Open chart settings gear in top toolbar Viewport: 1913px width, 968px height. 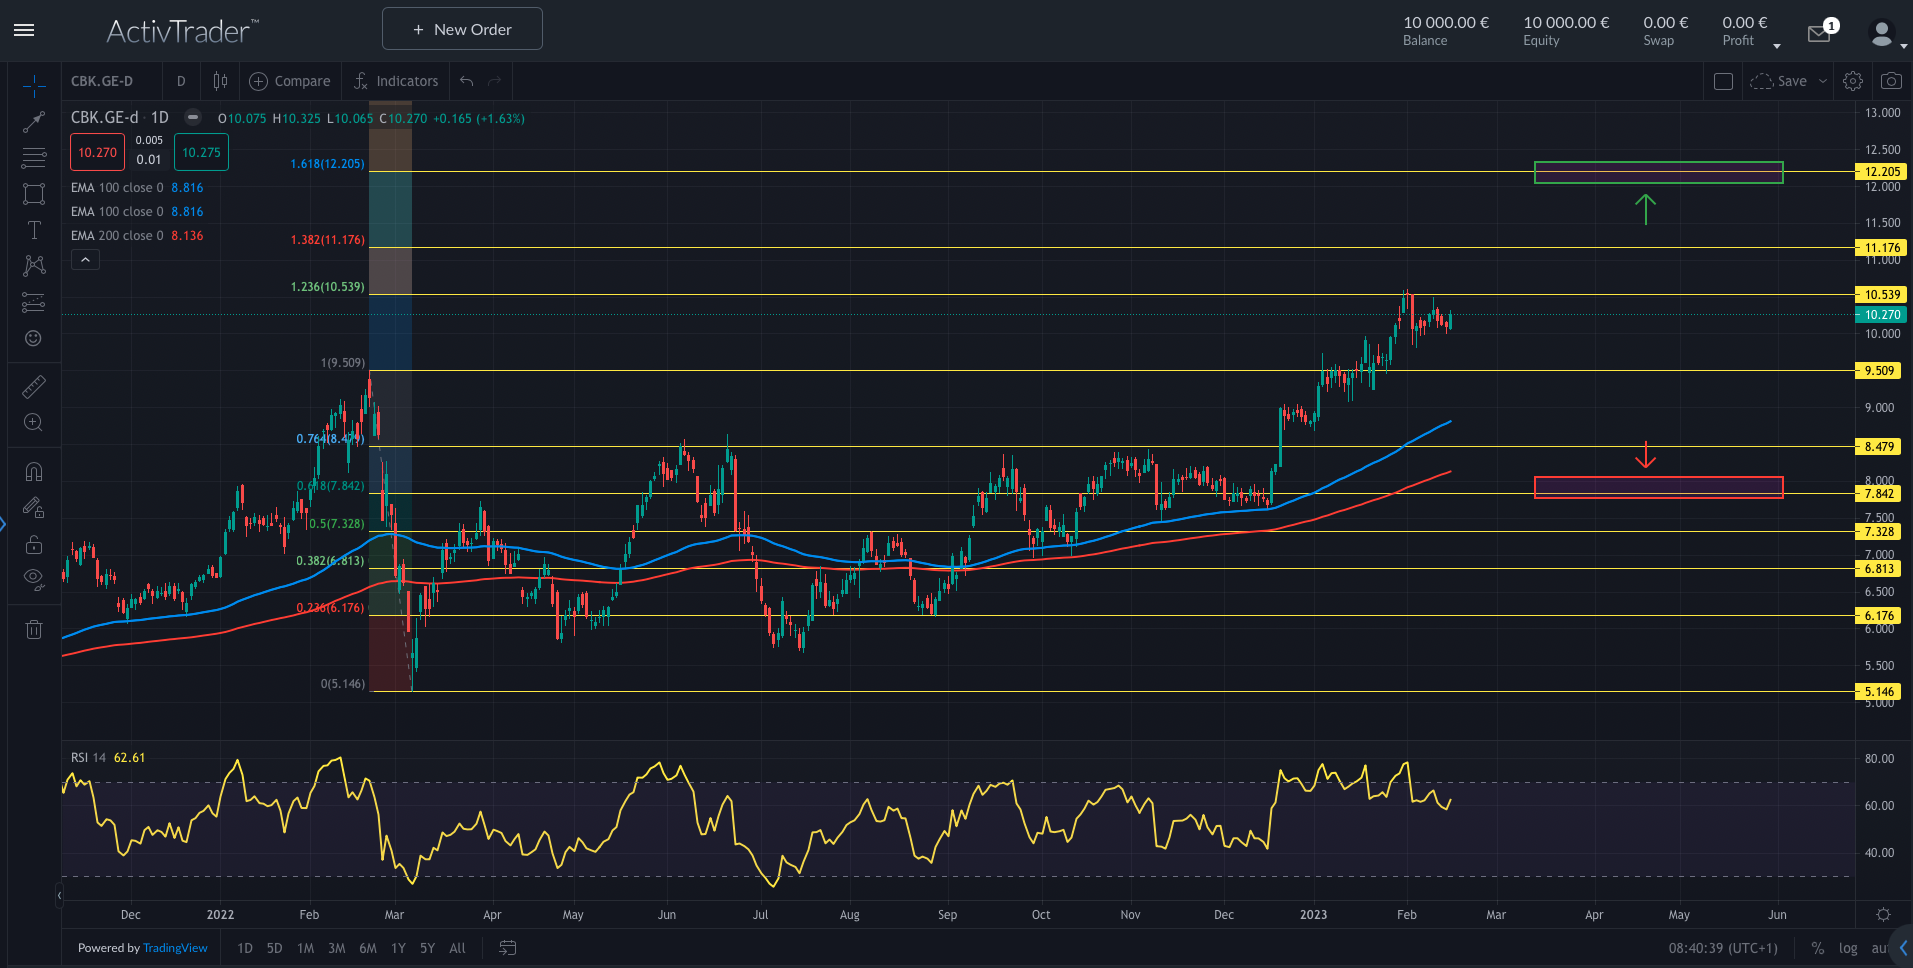point(1852,81)
